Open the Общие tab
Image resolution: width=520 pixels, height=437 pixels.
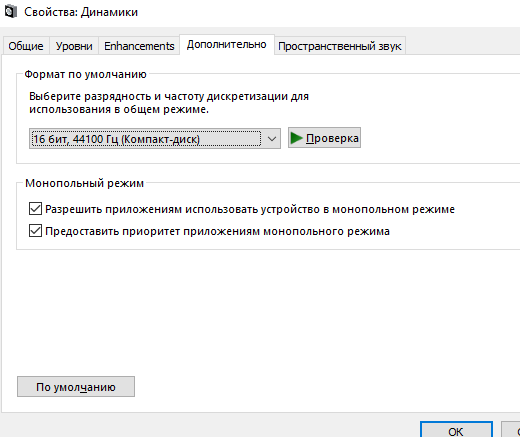[26, 46]
